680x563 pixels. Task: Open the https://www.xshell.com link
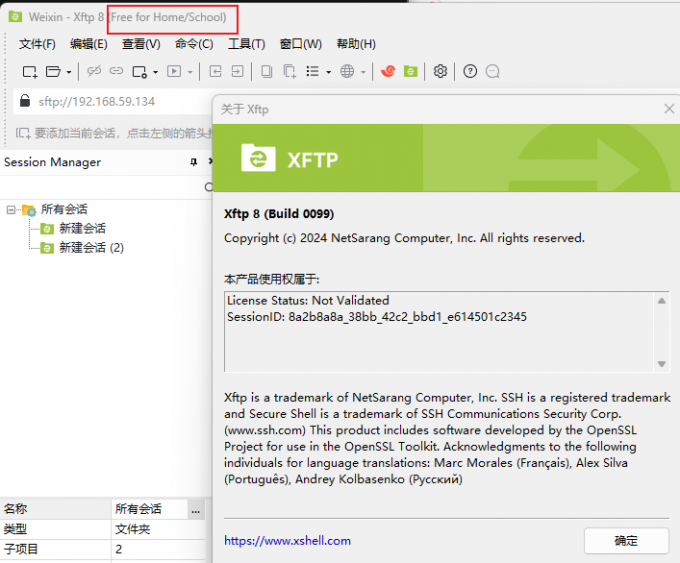pyautogui.click(x=287, y=541)
